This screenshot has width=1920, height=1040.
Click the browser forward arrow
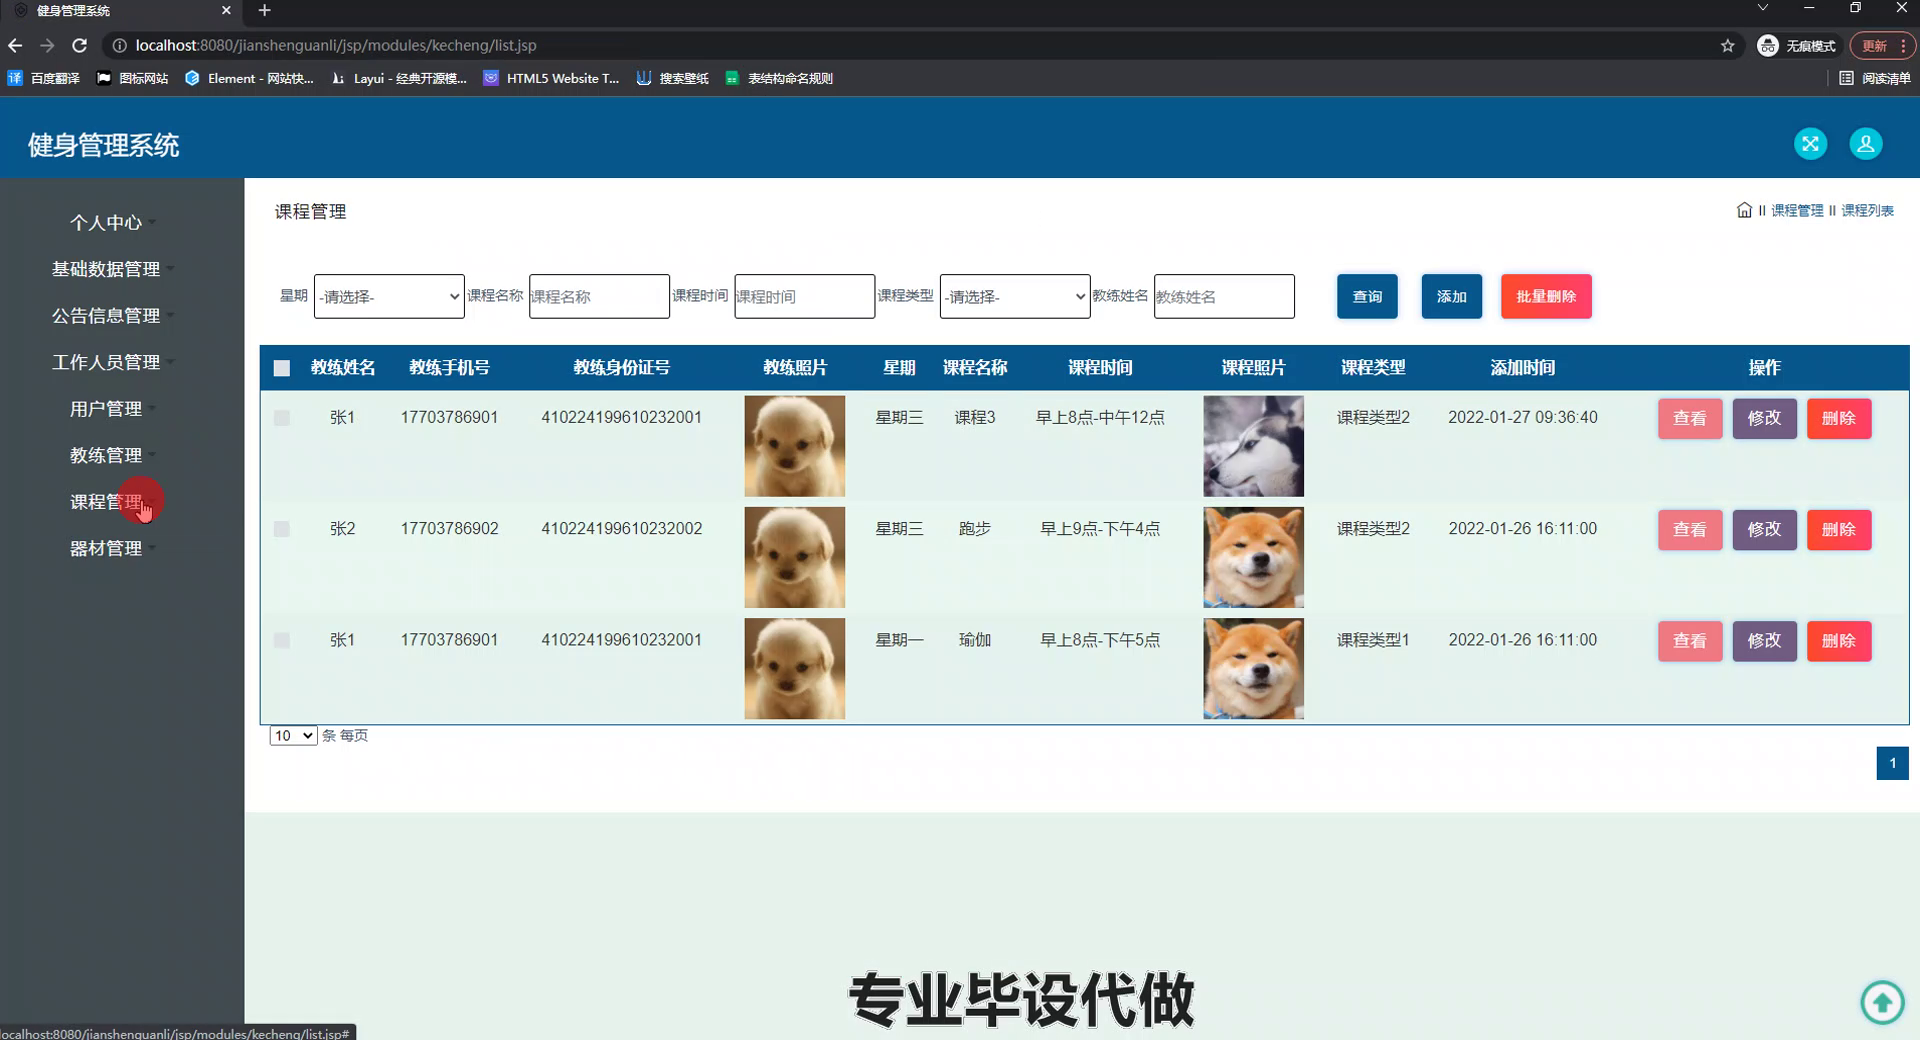pyautogui.click(x=47, y=45)
